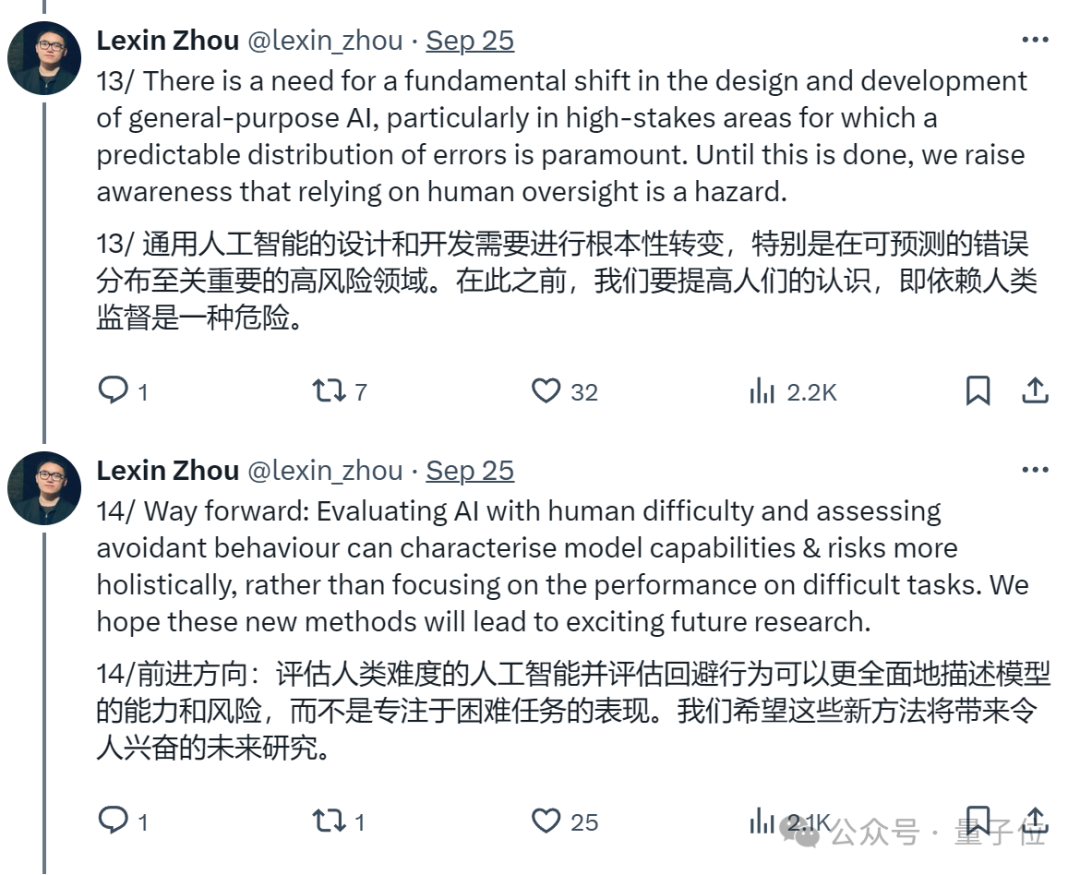
Task: Open the Sep 25 date link on 14/ tweet
Action: pos(469,471)
